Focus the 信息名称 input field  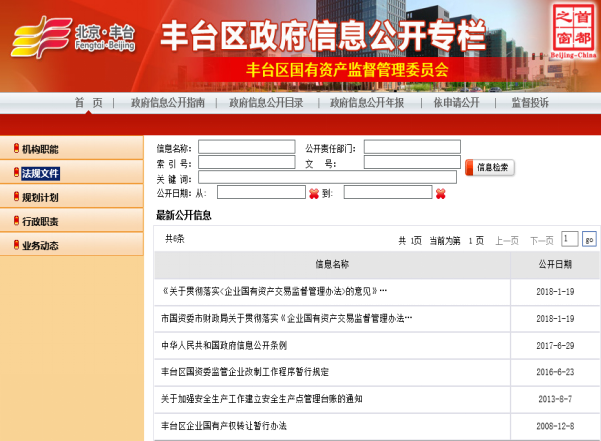coord(246,147)
